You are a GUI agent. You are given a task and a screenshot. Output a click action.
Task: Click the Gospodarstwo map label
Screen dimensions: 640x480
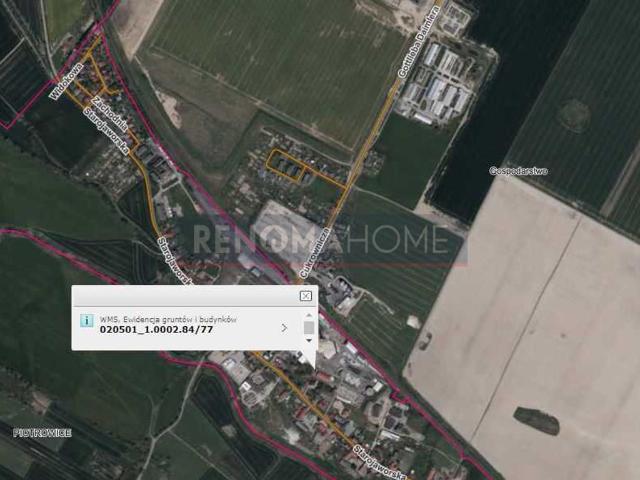(518, 171)
